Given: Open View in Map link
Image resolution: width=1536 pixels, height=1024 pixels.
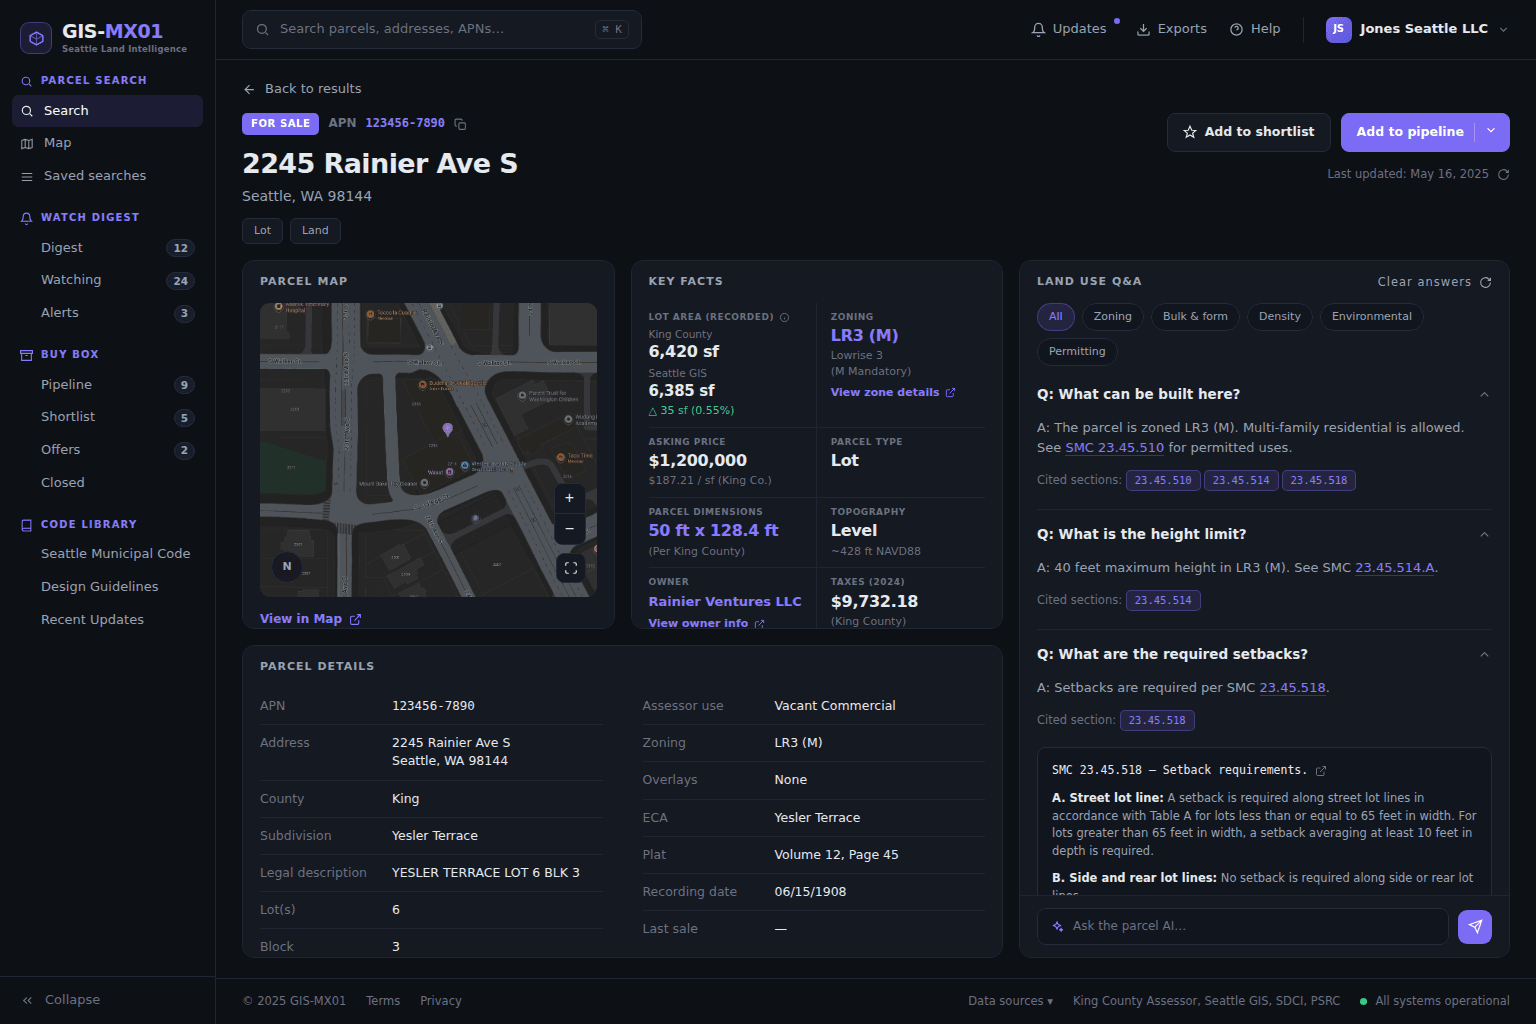Looking at the screenshot, I should click(x=310, y=619).
